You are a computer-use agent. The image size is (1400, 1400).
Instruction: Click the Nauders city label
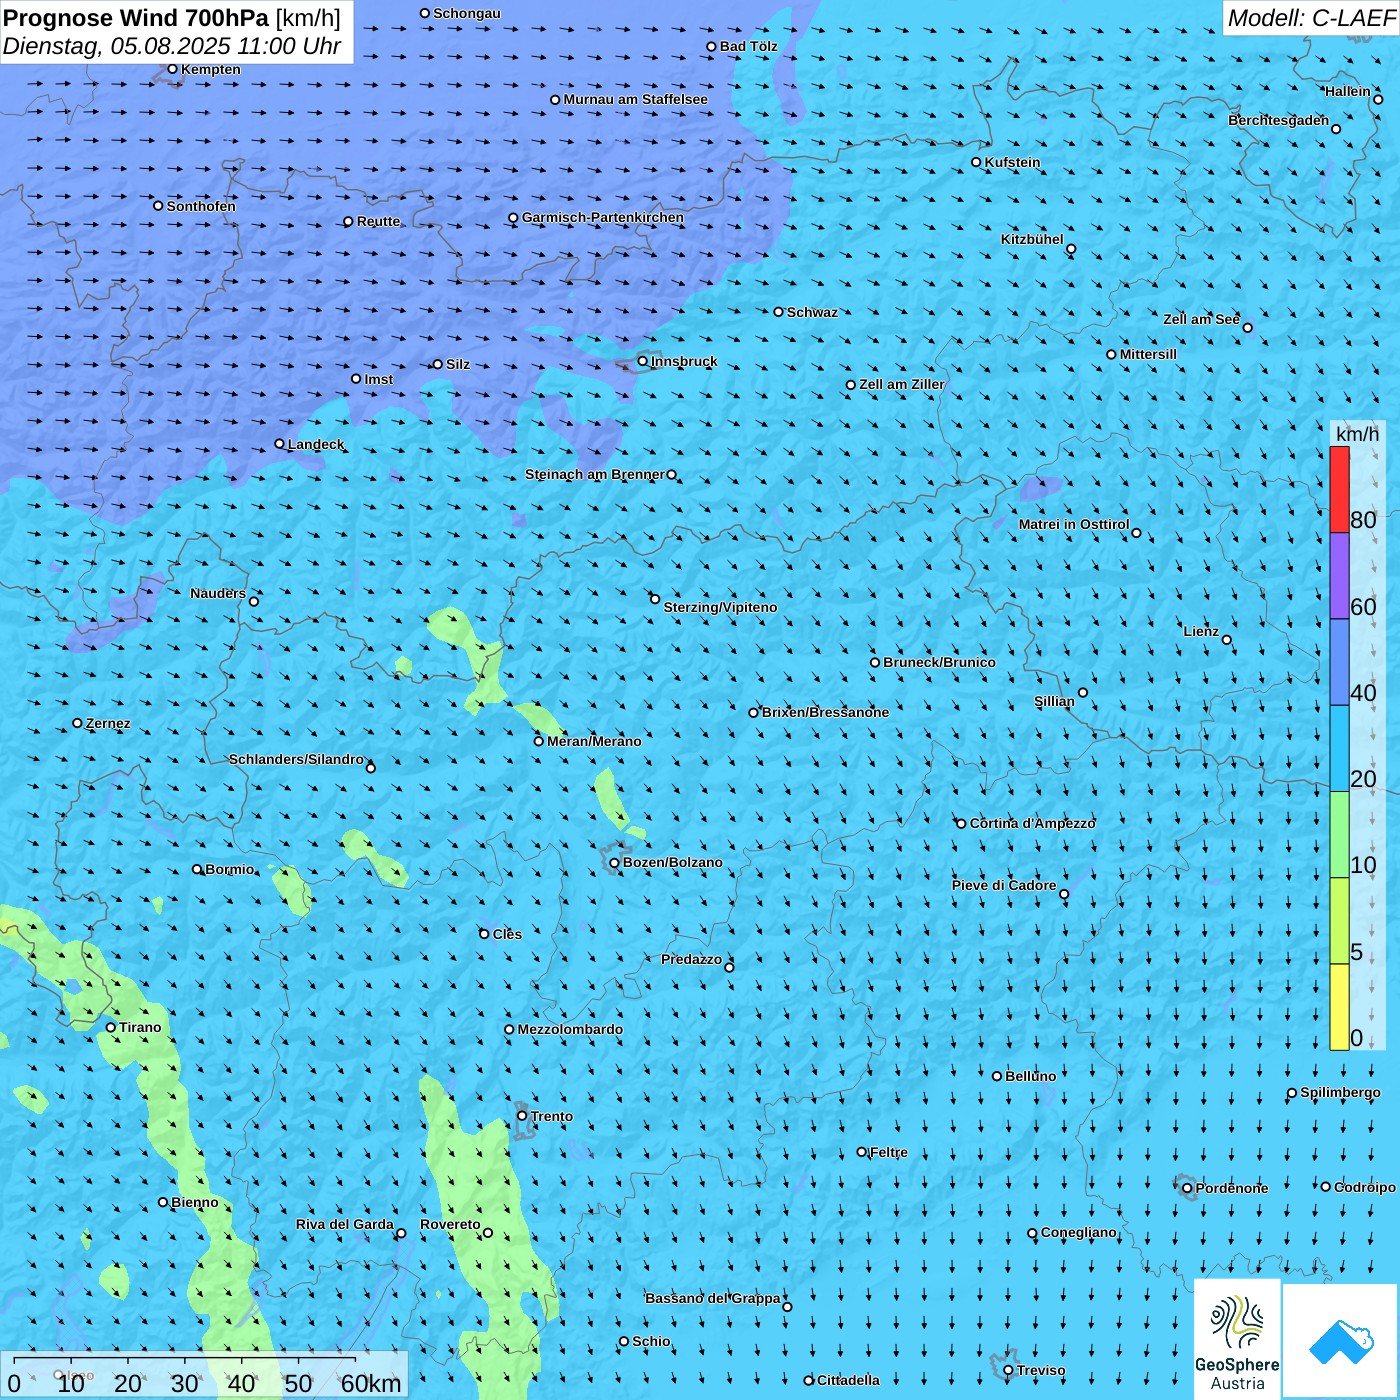click(x=218, y=593)
